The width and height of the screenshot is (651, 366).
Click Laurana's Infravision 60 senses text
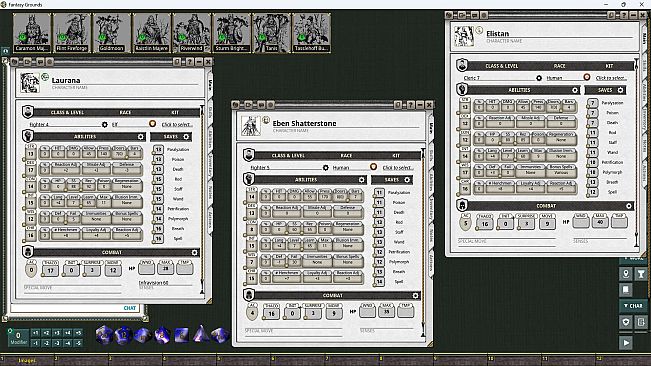(153, 283)
